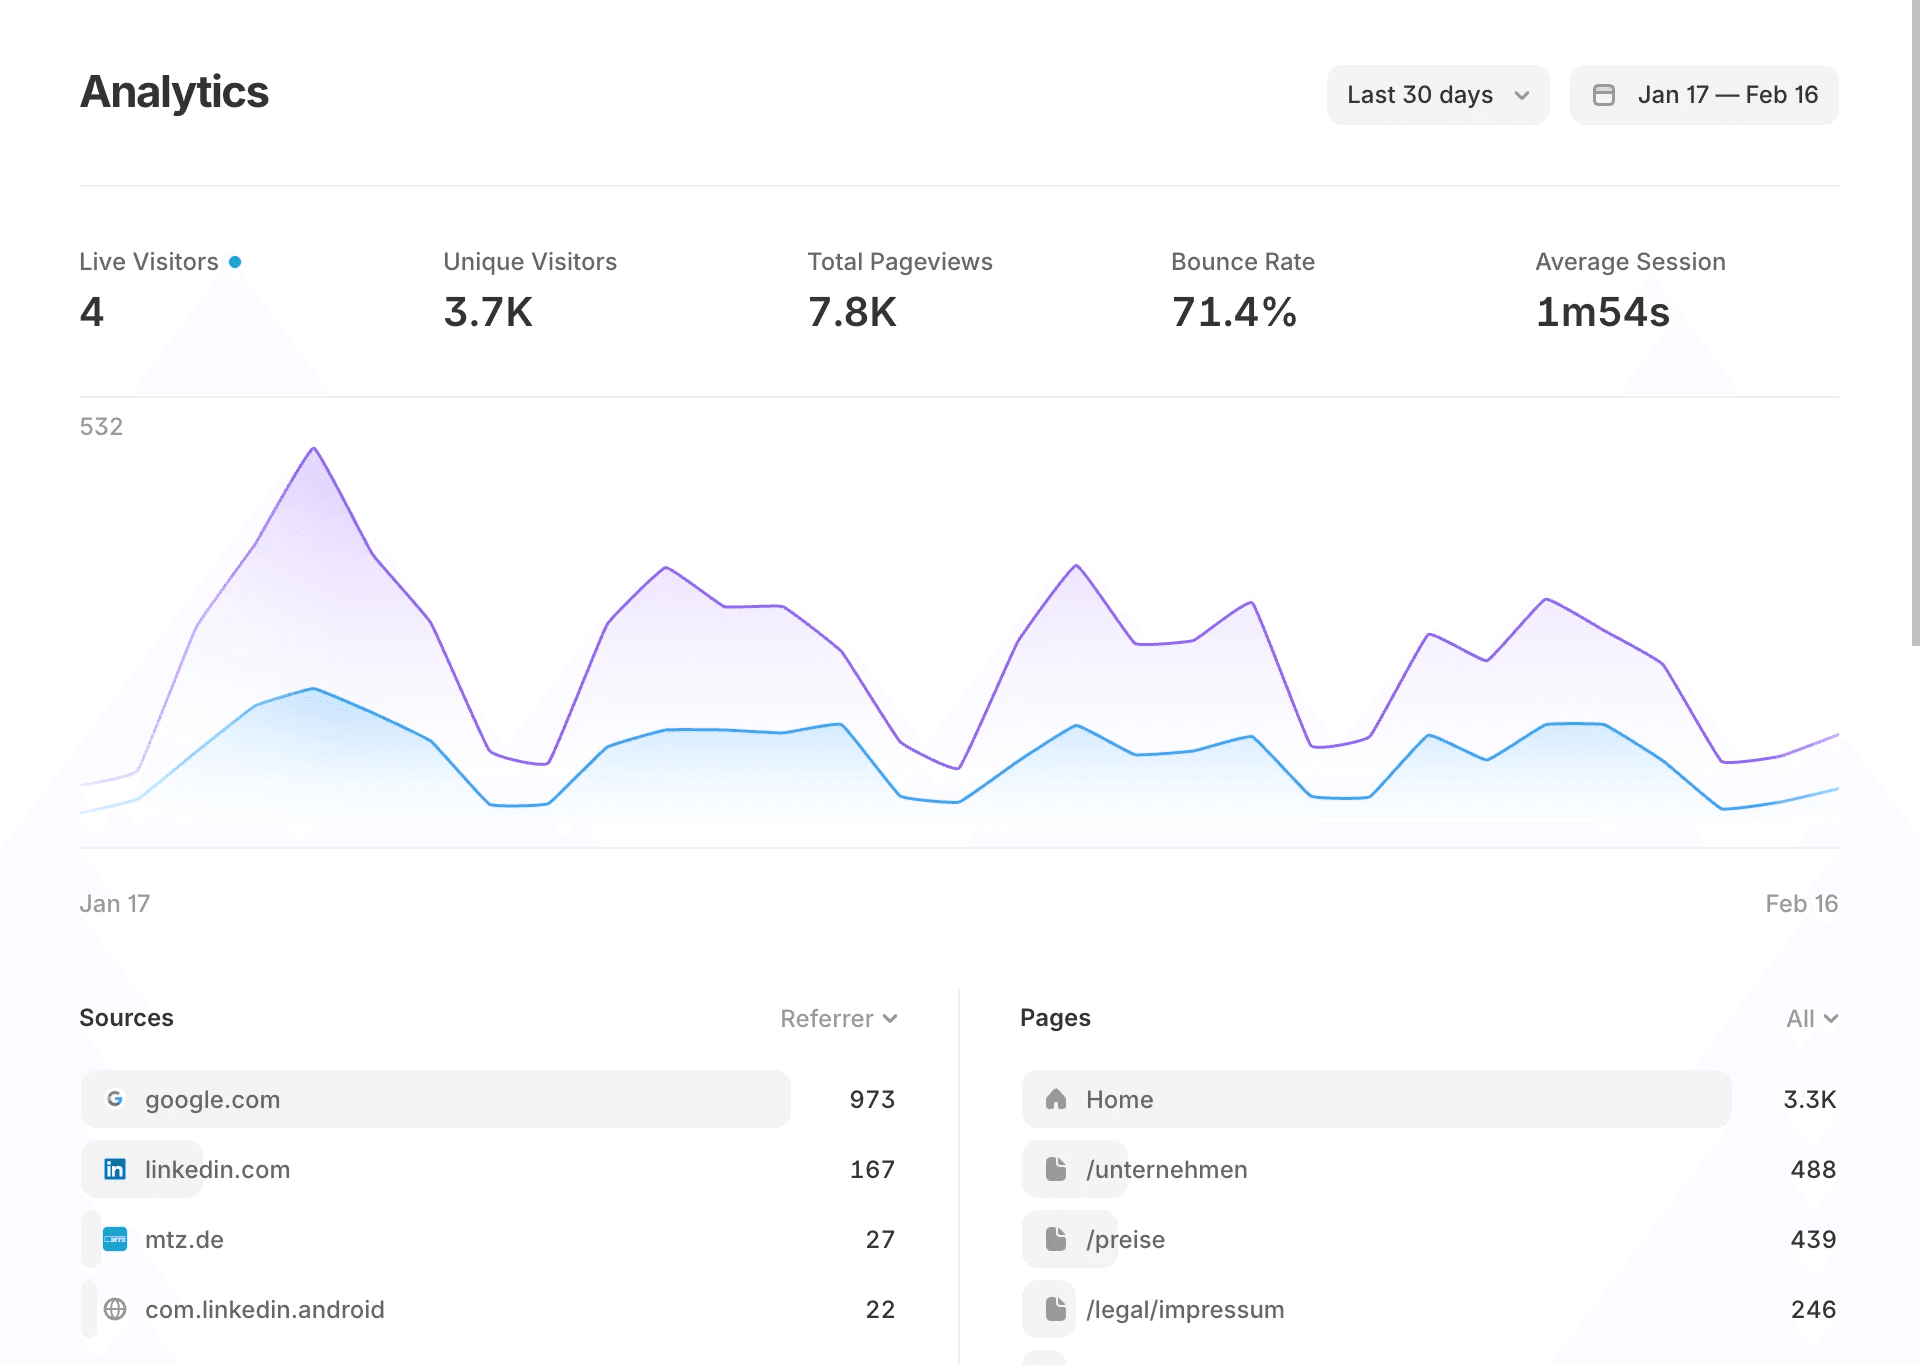Expand the Referrer filter dropdown
Screen dimensions: 1920x1365
[x=839, y=1018]
